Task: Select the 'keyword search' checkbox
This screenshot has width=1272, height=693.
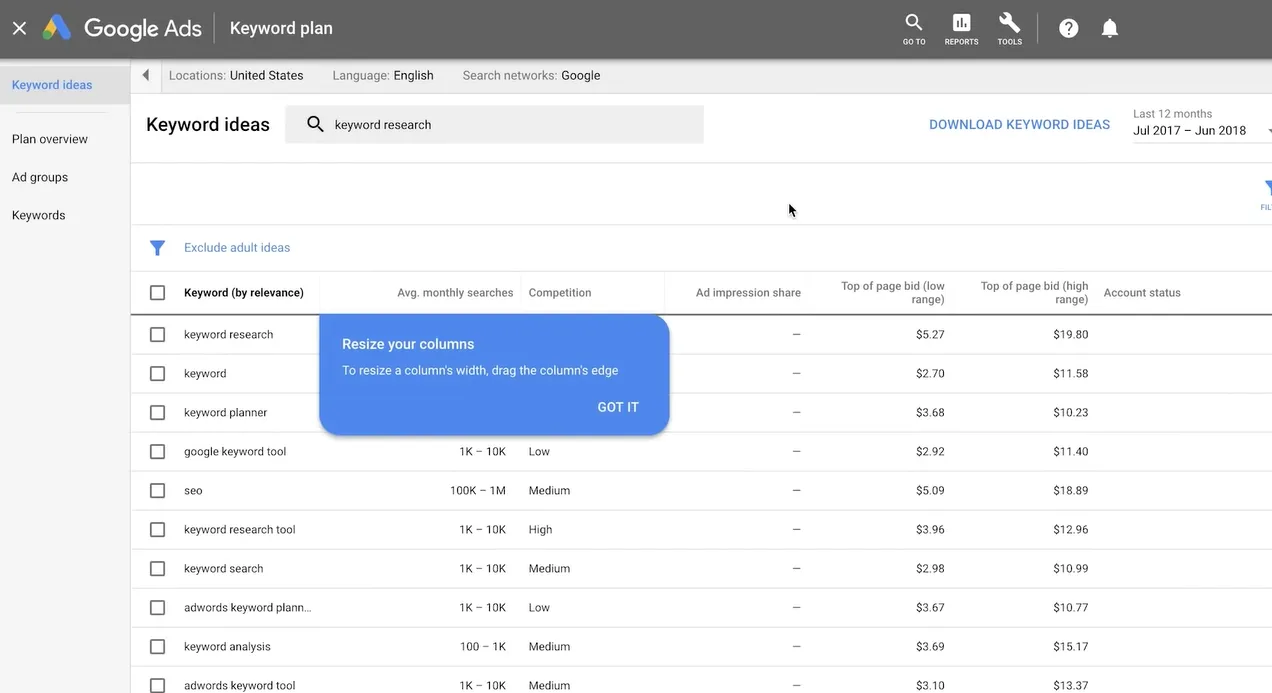Action: 157,569
